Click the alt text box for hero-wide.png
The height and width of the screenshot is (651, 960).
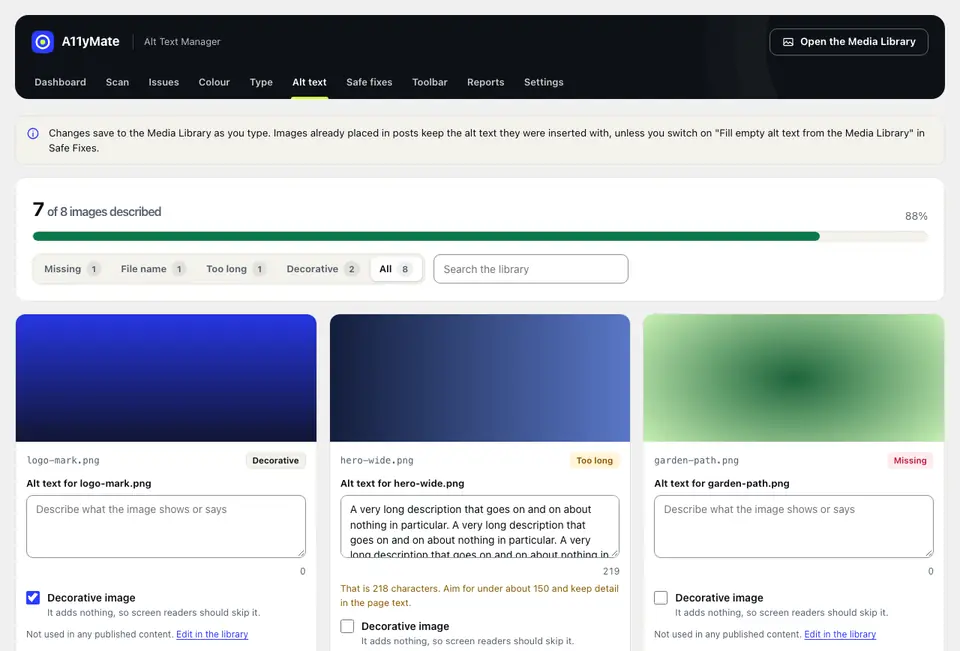[x=480, y=527]
